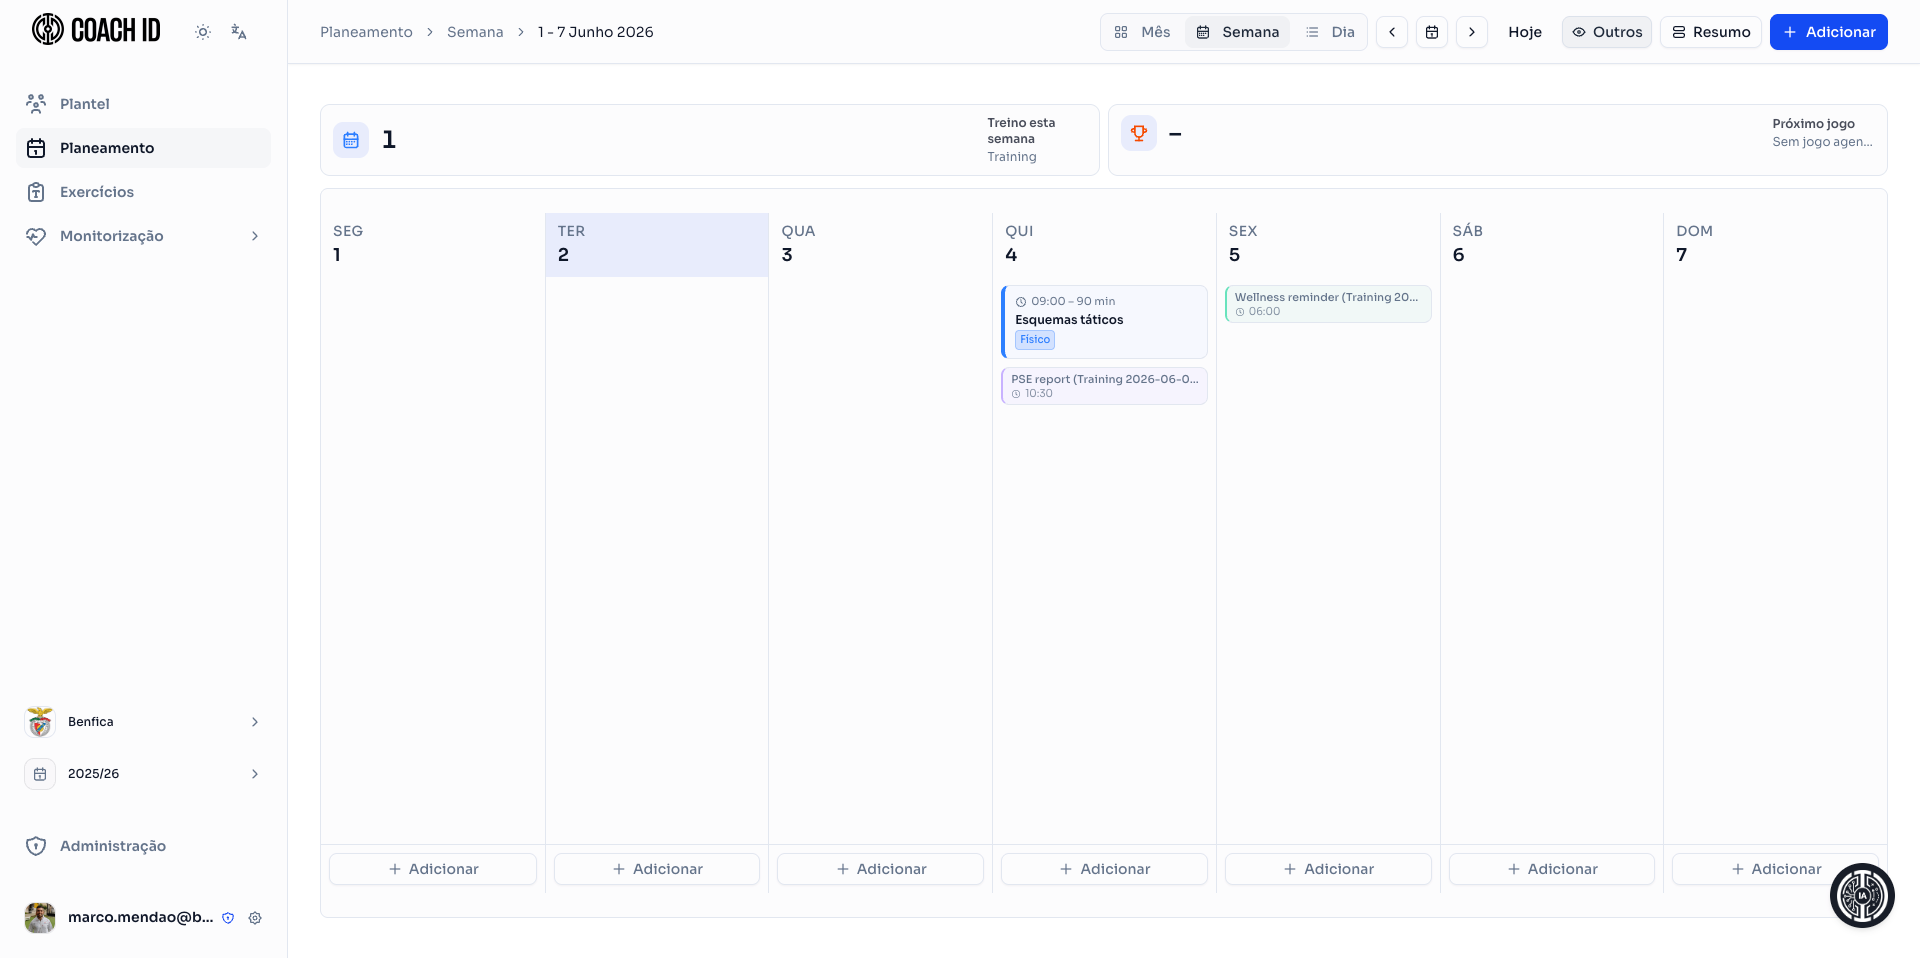Image resolution: width=1920 pixels, height=958 pixels.
Task: Go to Planeamento breadcrumb
Action: [366, 32]
